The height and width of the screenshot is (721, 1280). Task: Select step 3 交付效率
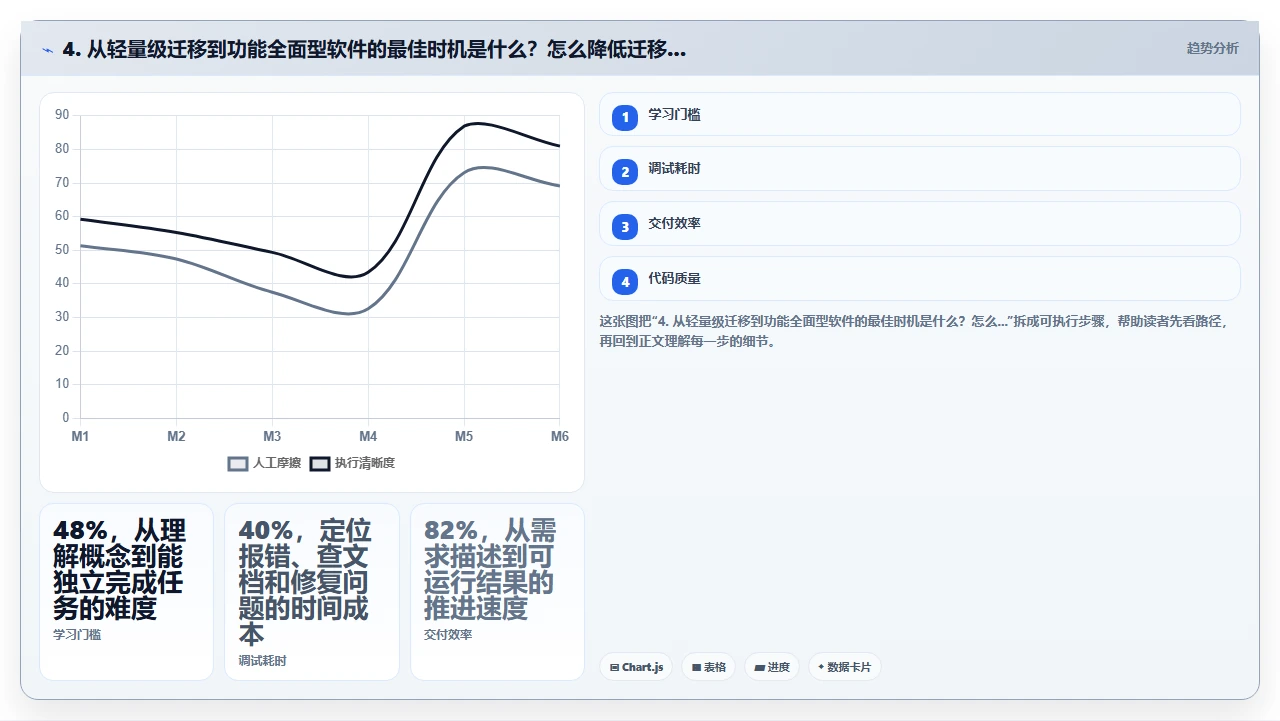pos(919,223)
